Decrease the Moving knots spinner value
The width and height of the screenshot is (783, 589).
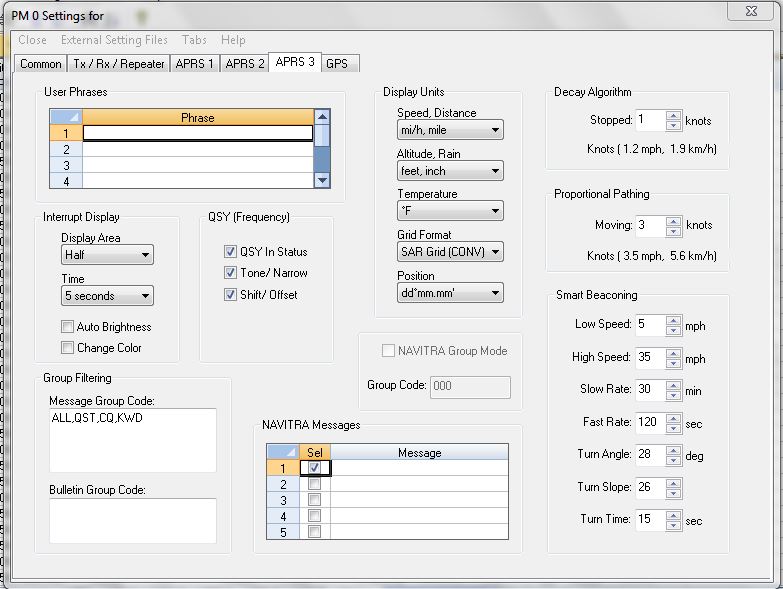[x=673, y=231]
